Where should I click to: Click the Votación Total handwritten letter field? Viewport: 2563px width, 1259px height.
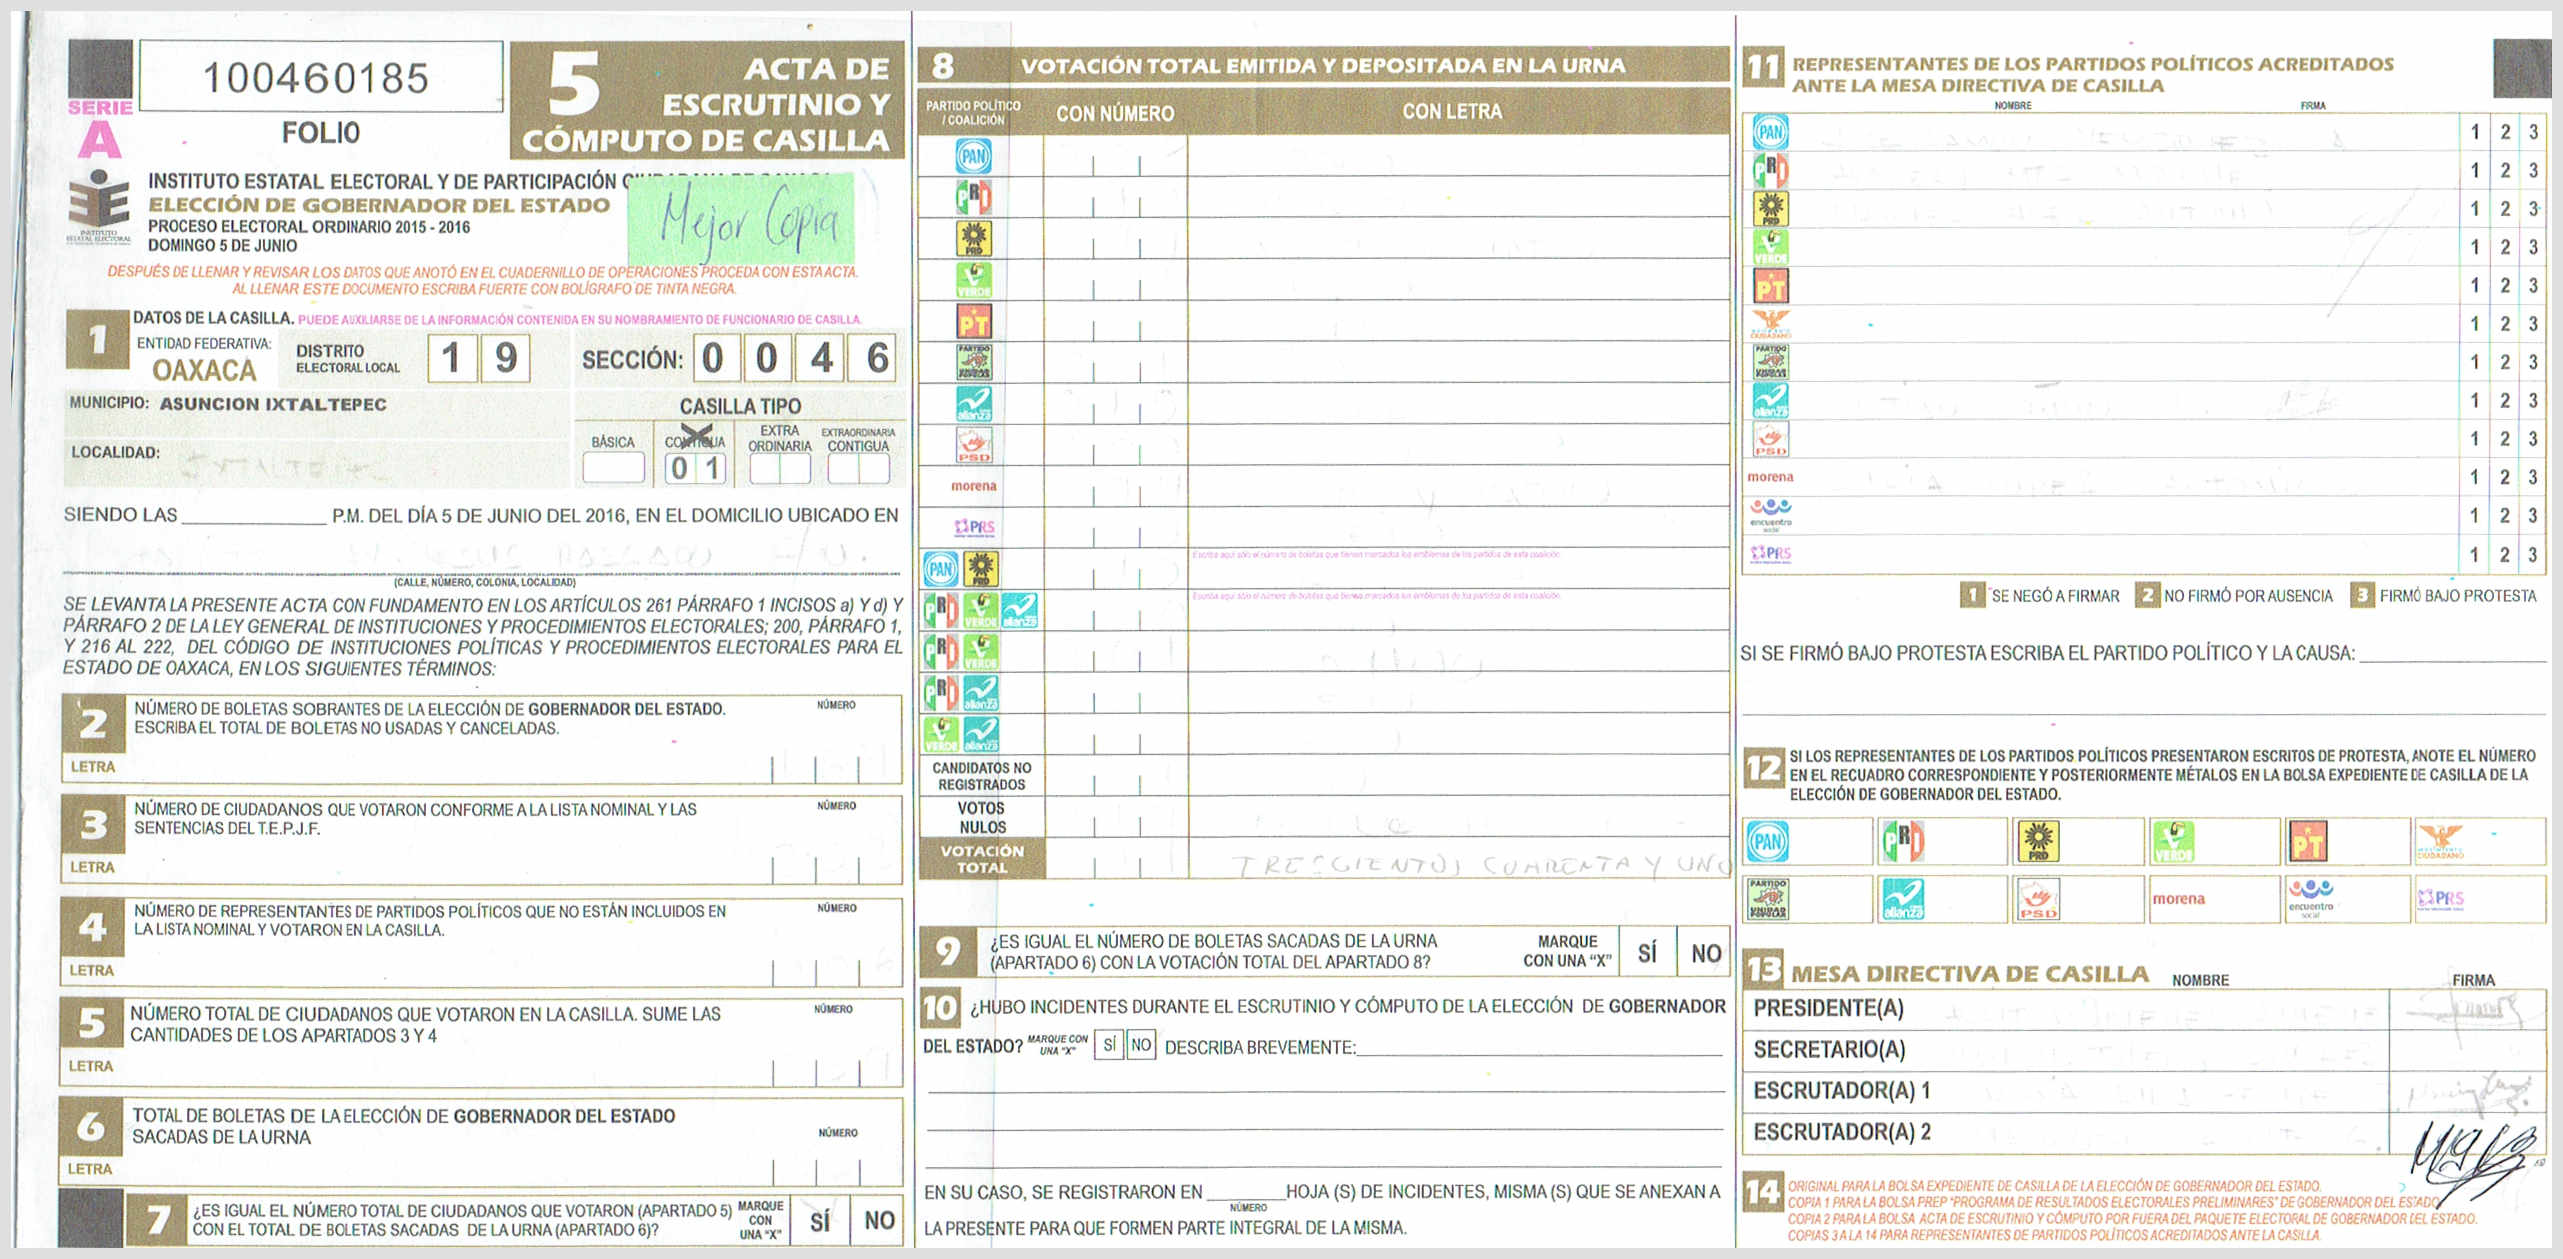coord(1458,862)
